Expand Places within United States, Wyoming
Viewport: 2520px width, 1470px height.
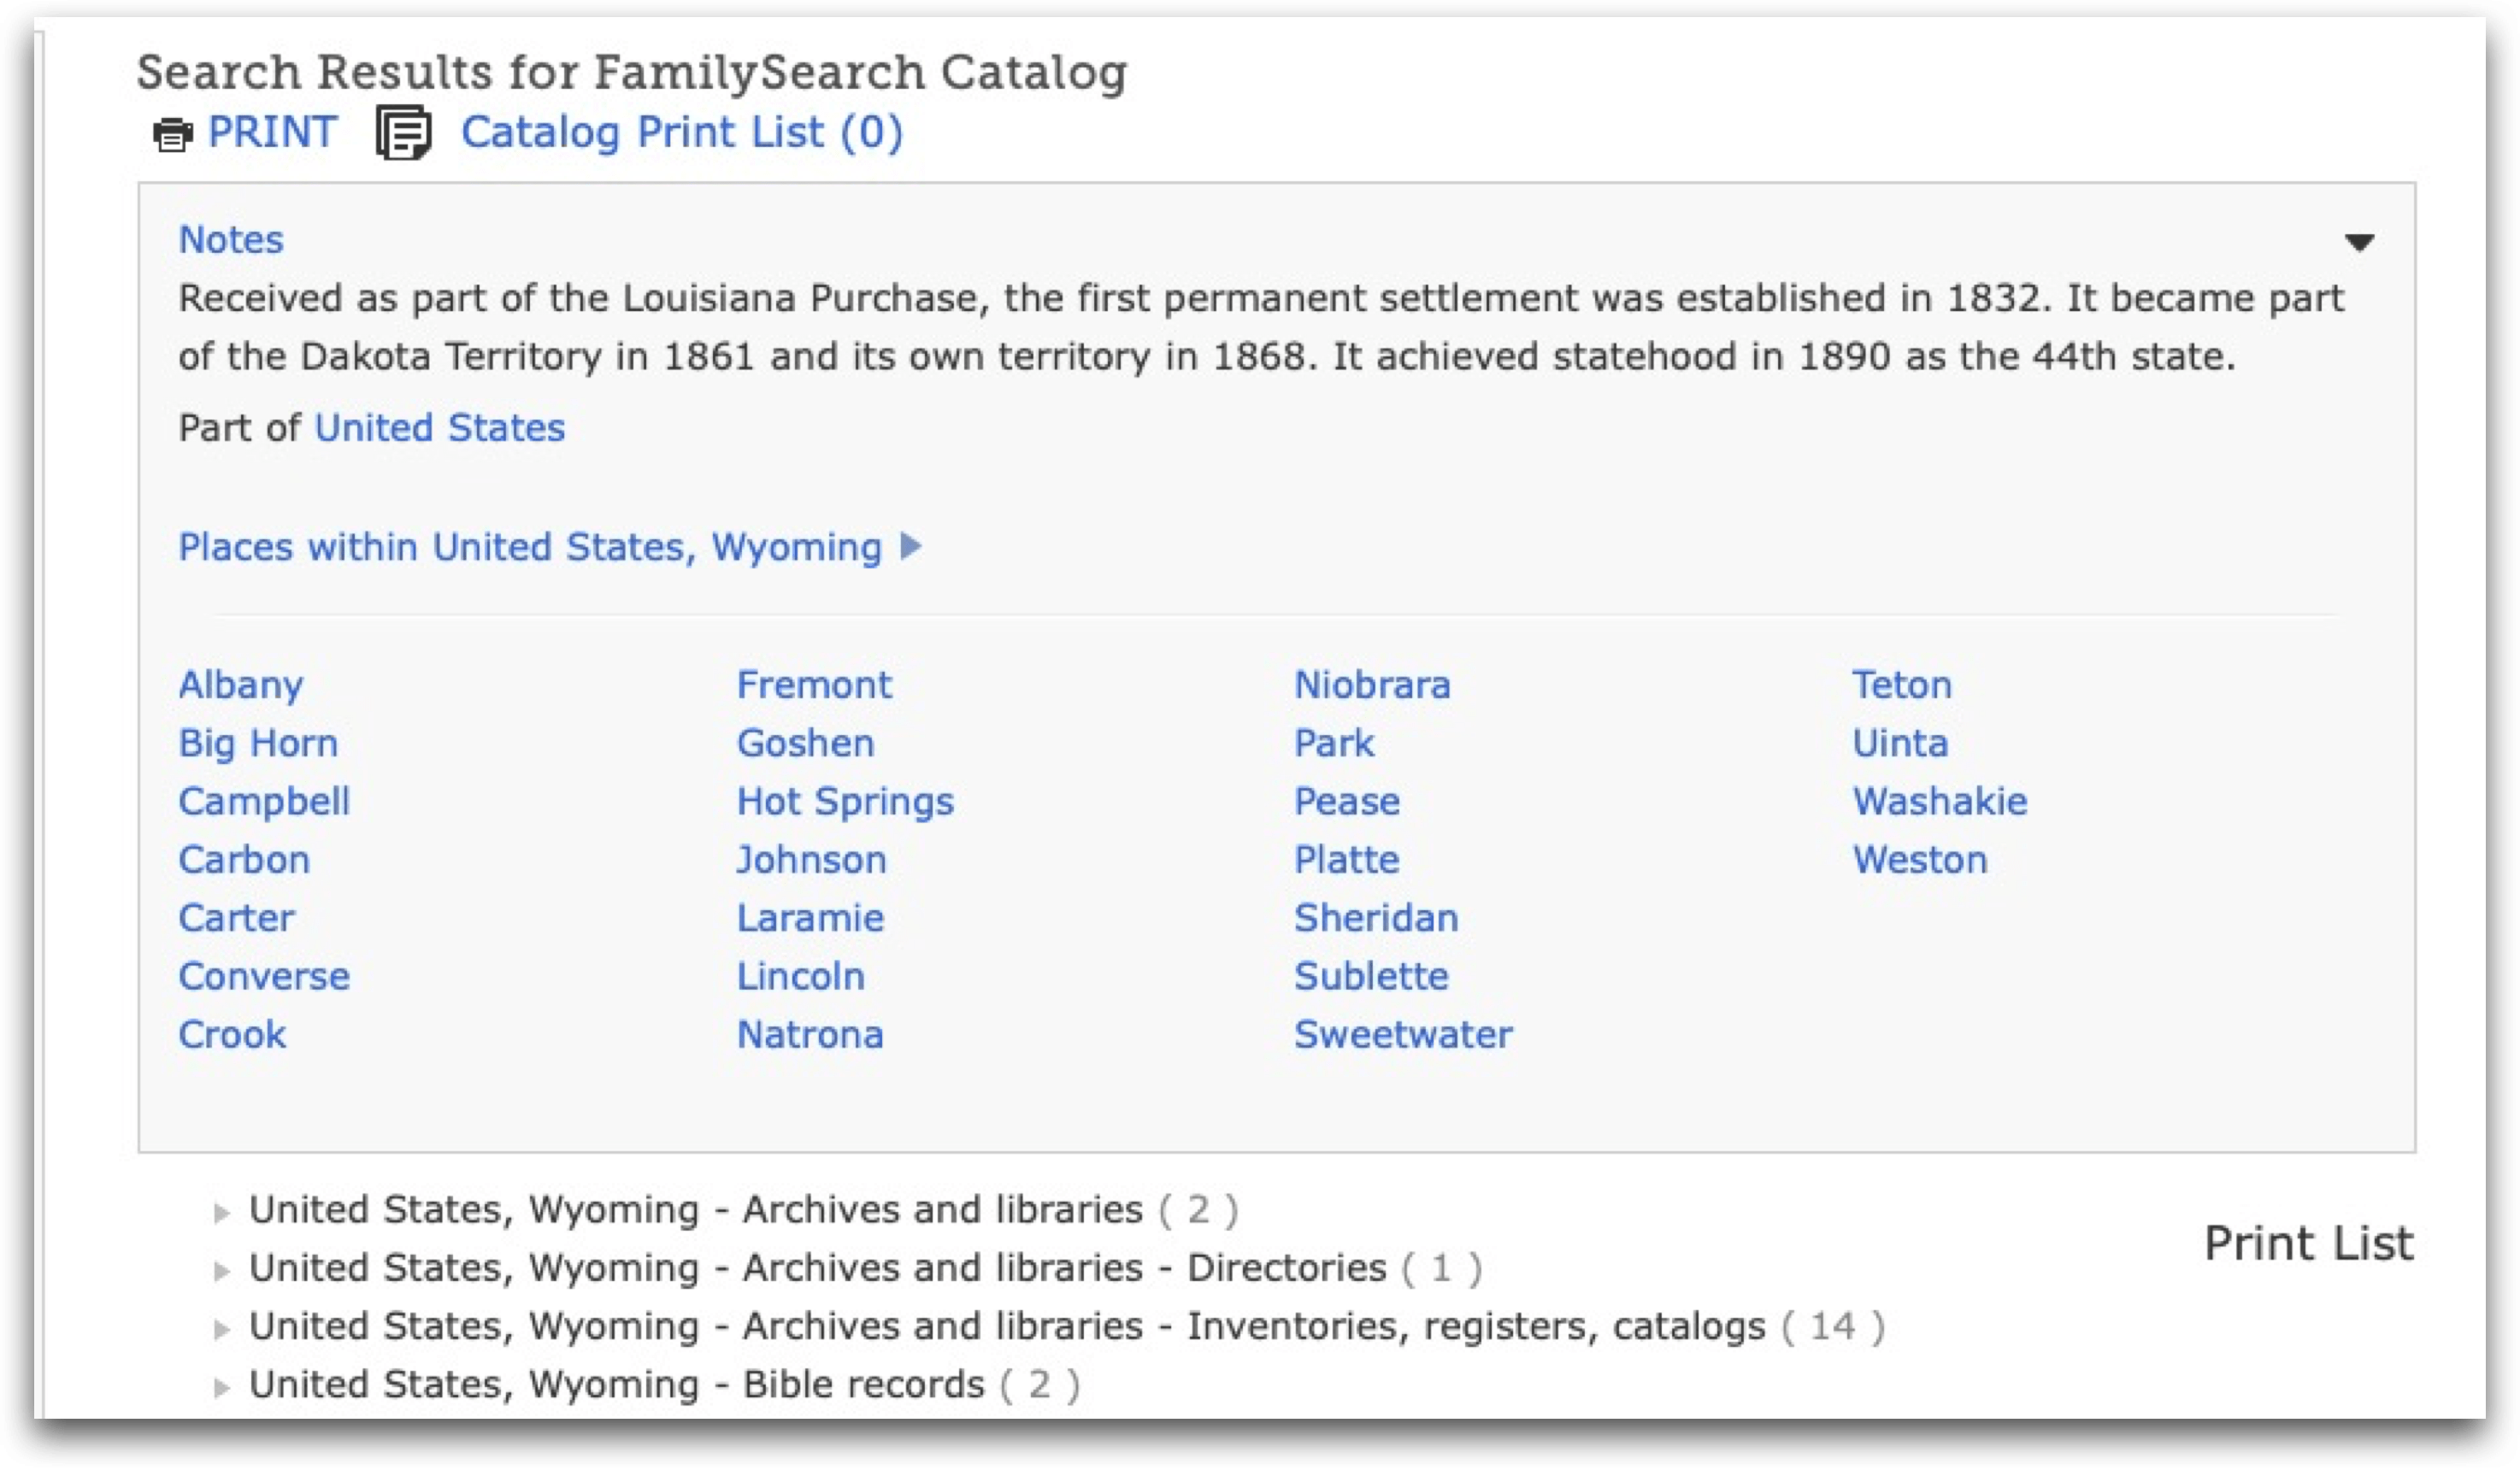(x=910, y=546)
